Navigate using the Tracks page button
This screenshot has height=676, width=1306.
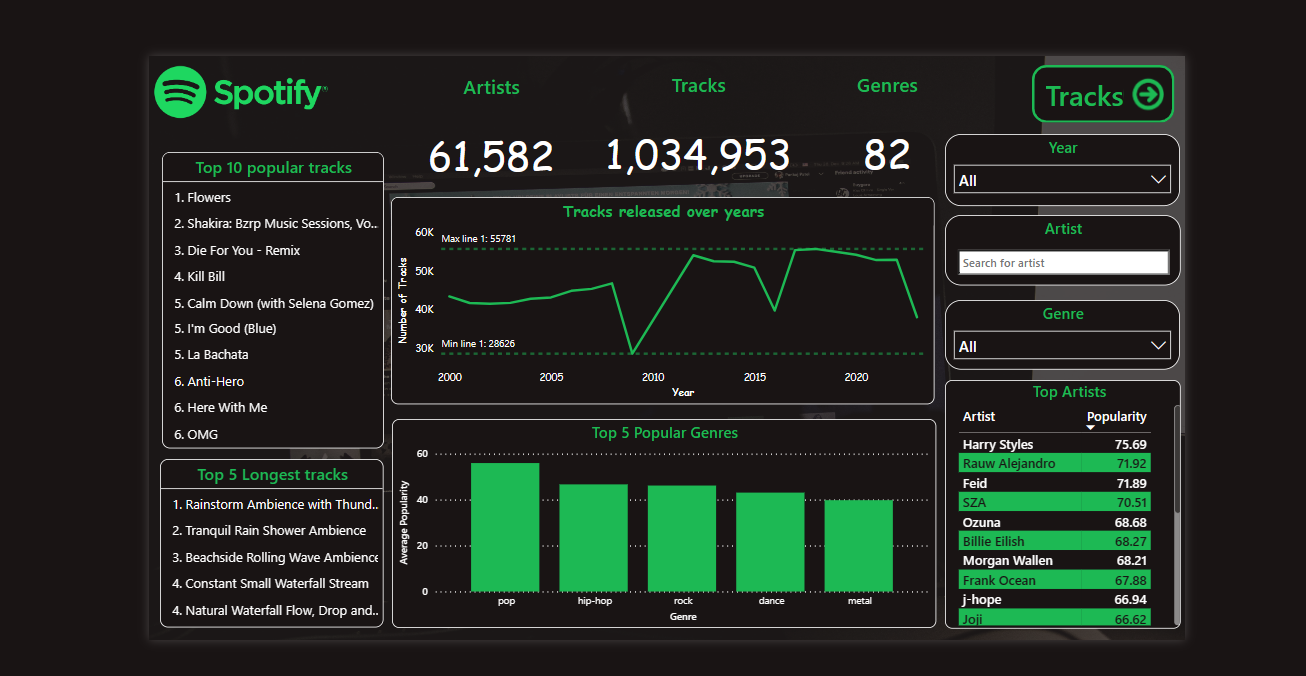pyautogui.click(x=1102, y=95)
